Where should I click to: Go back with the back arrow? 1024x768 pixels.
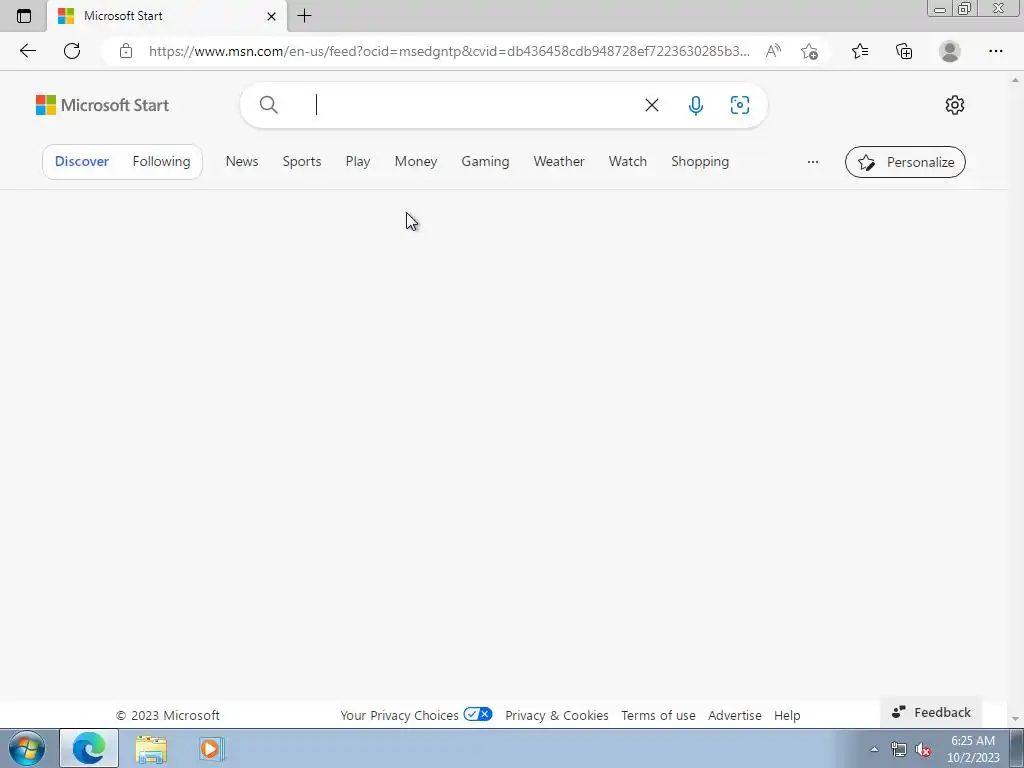(x=27, y=51)
